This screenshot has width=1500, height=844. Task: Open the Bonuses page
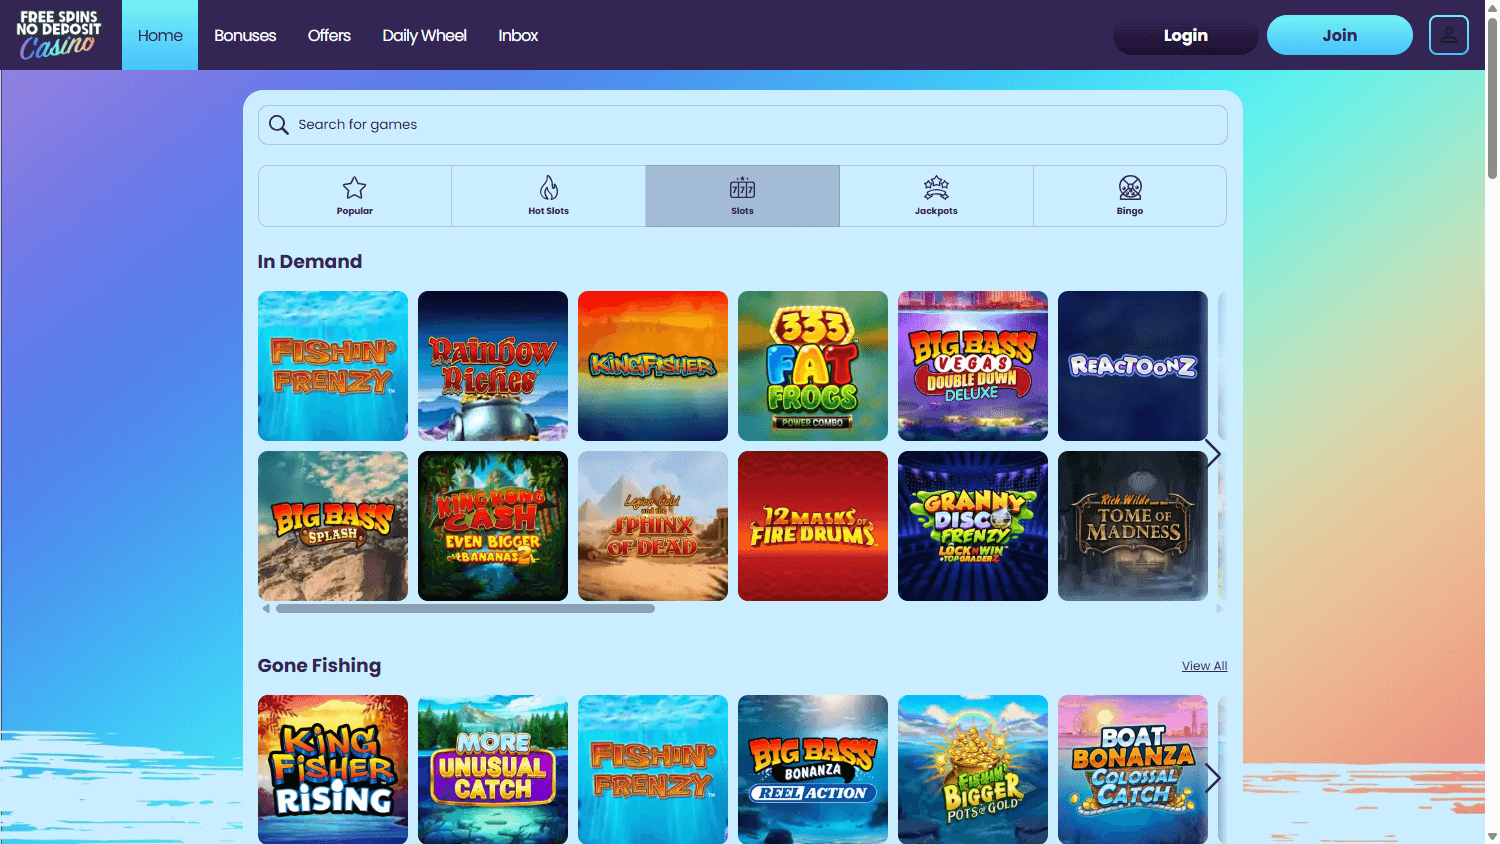click(x=245, y=35)
